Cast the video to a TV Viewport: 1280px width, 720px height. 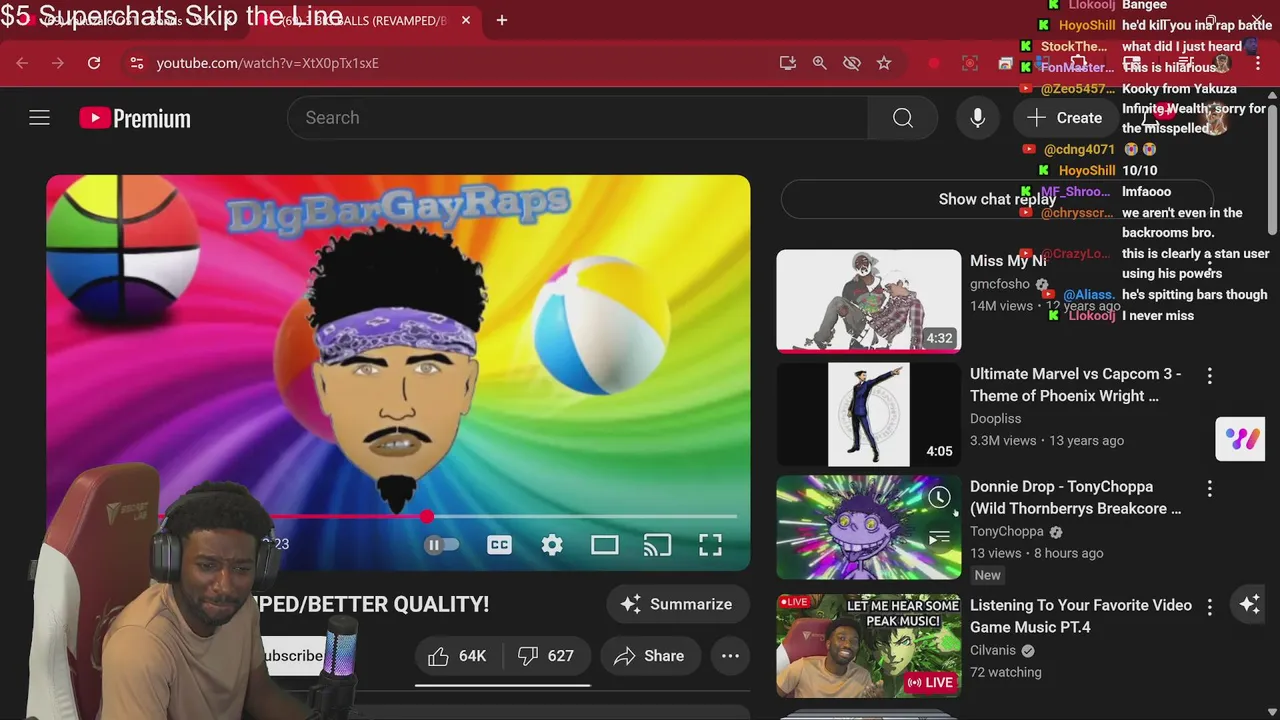click(x=657, y=545)
